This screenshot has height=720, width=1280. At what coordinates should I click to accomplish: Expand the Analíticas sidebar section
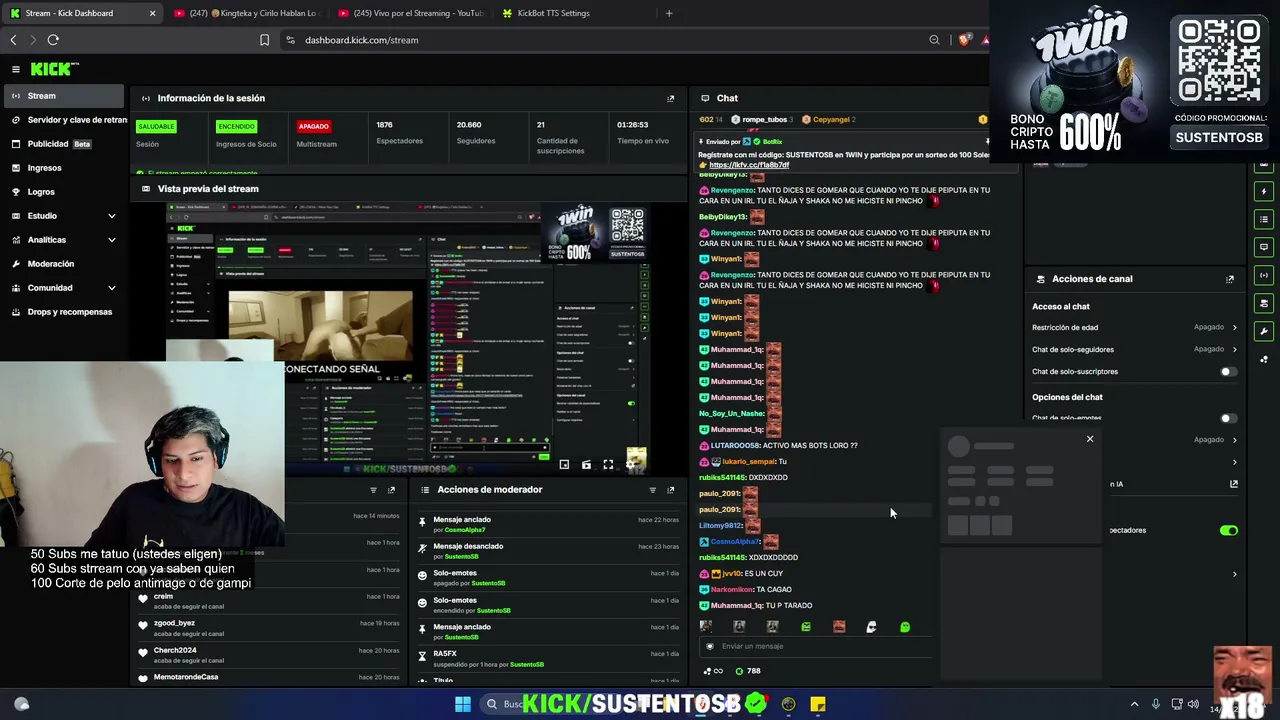63,240
